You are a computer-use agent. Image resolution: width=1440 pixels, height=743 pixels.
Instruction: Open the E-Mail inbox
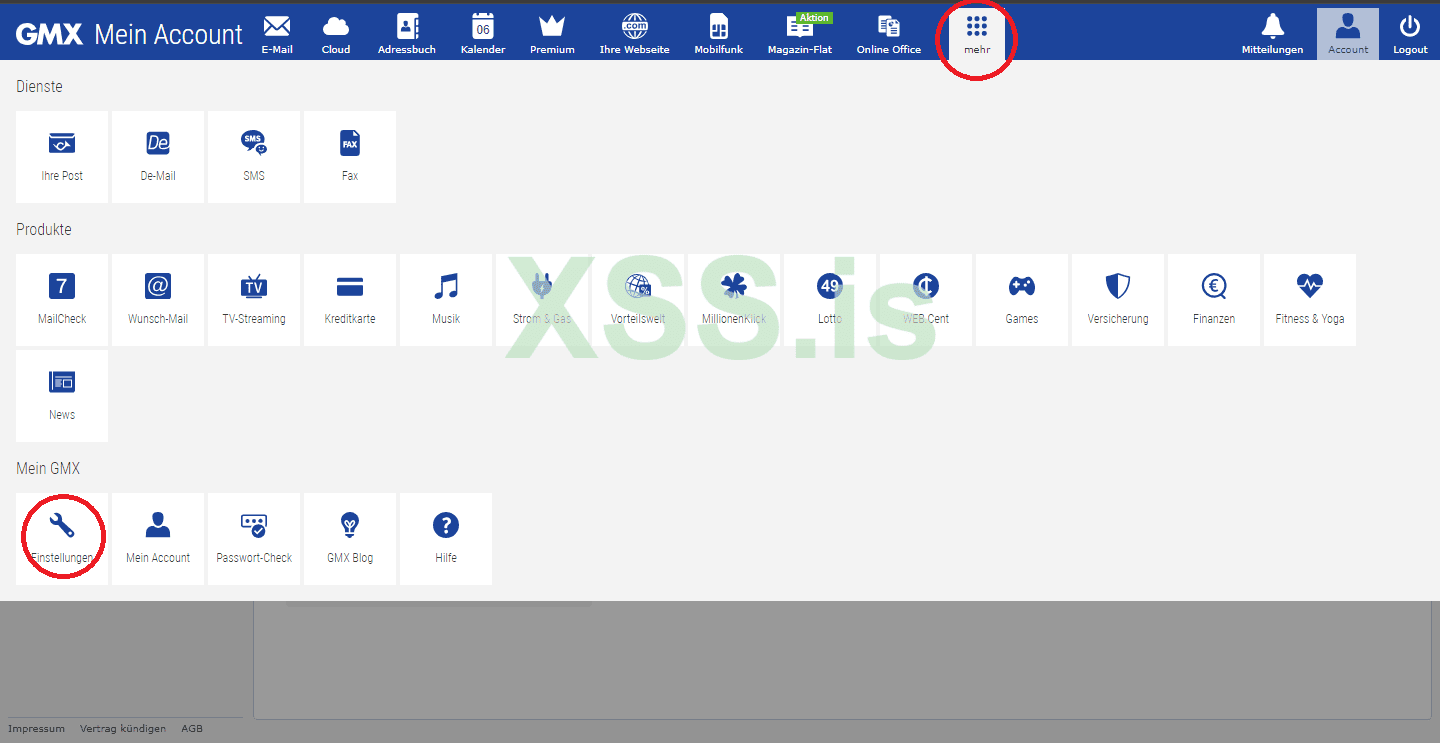coord(277,34)
